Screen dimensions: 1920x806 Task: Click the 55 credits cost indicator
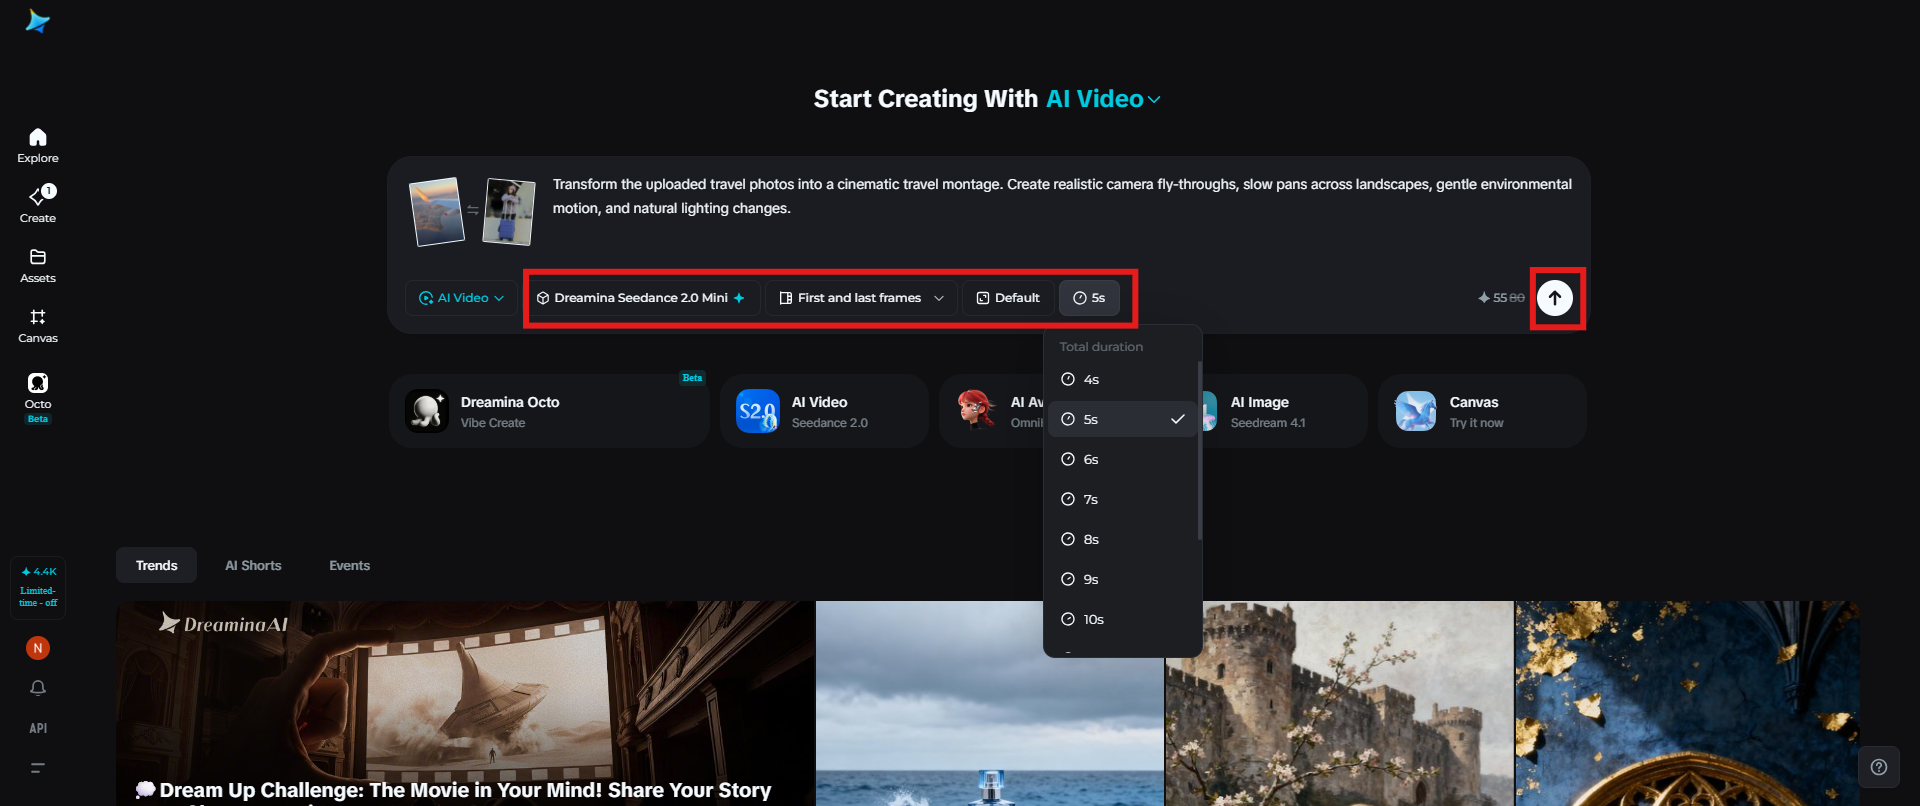1502,298
